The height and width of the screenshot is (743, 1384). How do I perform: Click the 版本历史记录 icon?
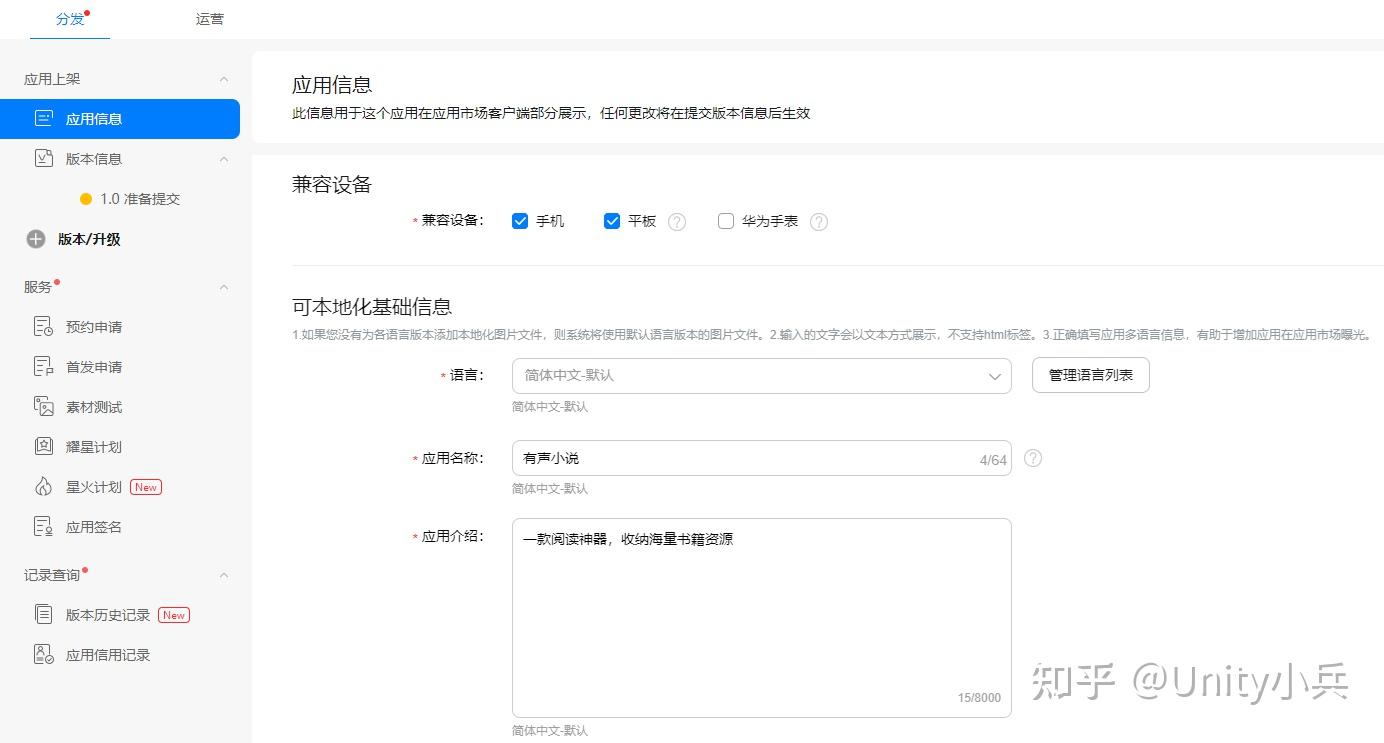(x=43, y=615)
